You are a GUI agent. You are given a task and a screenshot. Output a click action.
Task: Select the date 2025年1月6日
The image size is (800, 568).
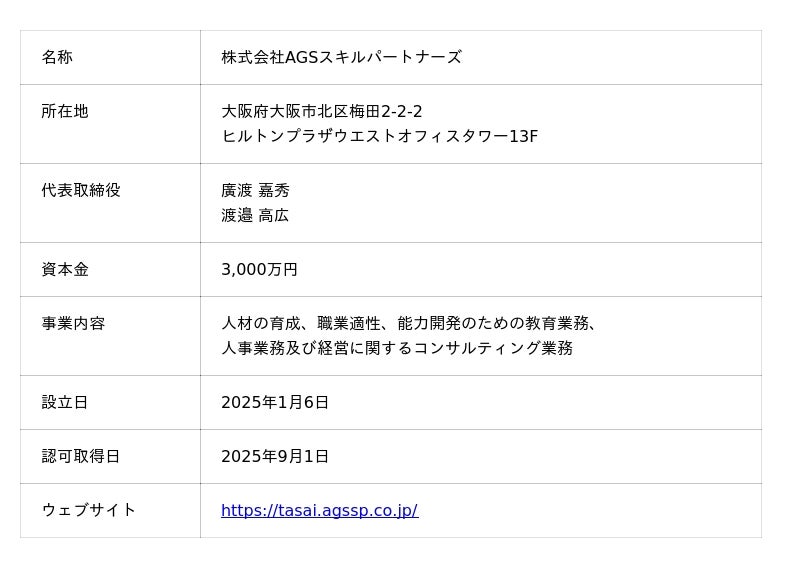pyautogui.click(x=275, y=402)
